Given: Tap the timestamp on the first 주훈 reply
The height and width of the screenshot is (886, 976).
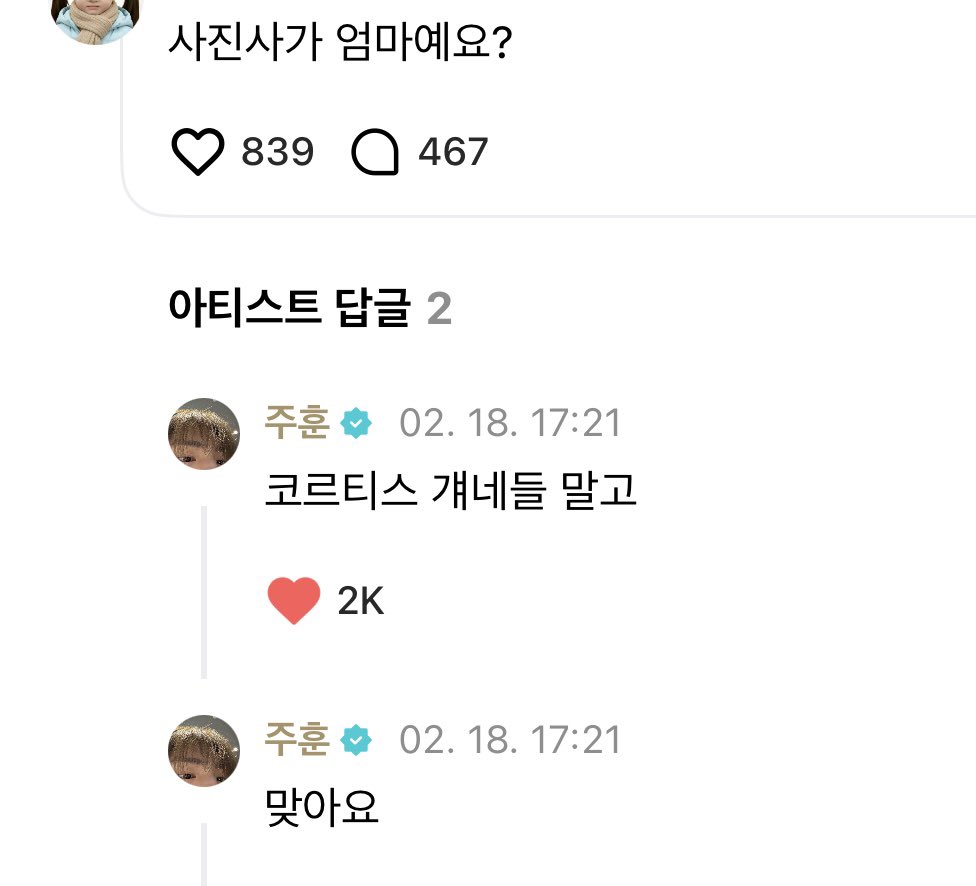Looking at the screenshot, I should click(x=510, y=424).
